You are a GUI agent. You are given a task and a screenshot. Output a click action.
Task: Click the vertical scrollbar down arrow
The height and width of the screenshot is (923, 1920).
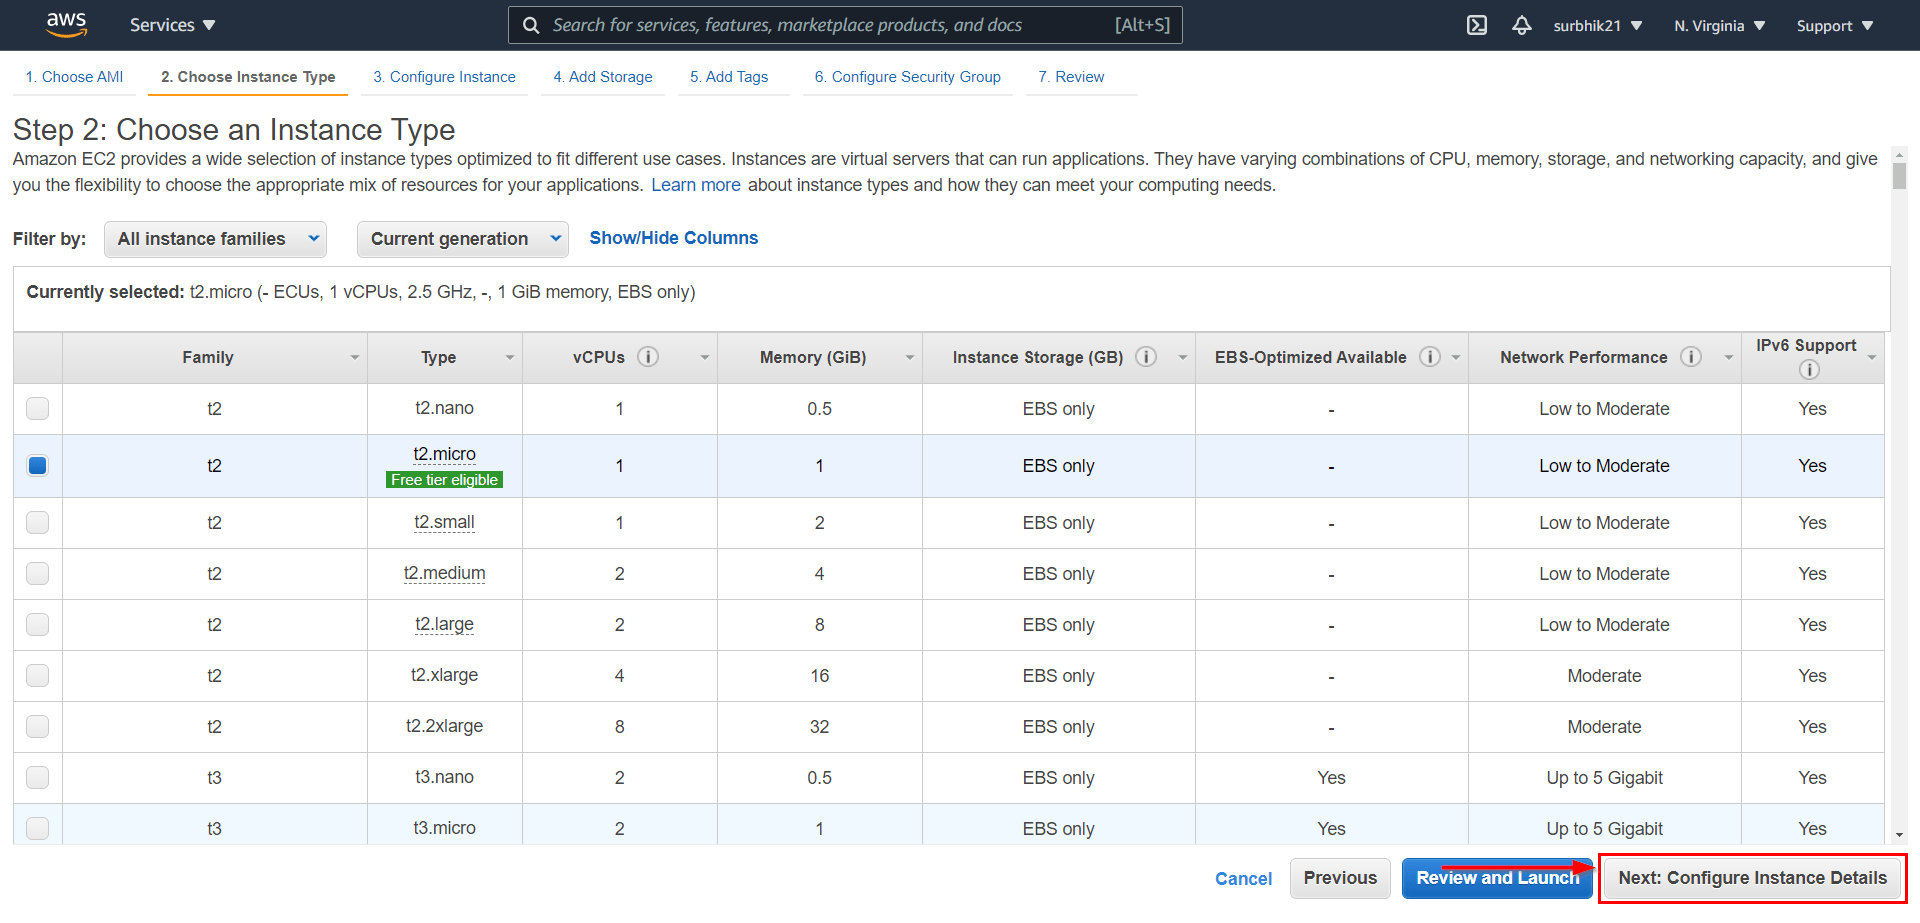pos(1899,835)
